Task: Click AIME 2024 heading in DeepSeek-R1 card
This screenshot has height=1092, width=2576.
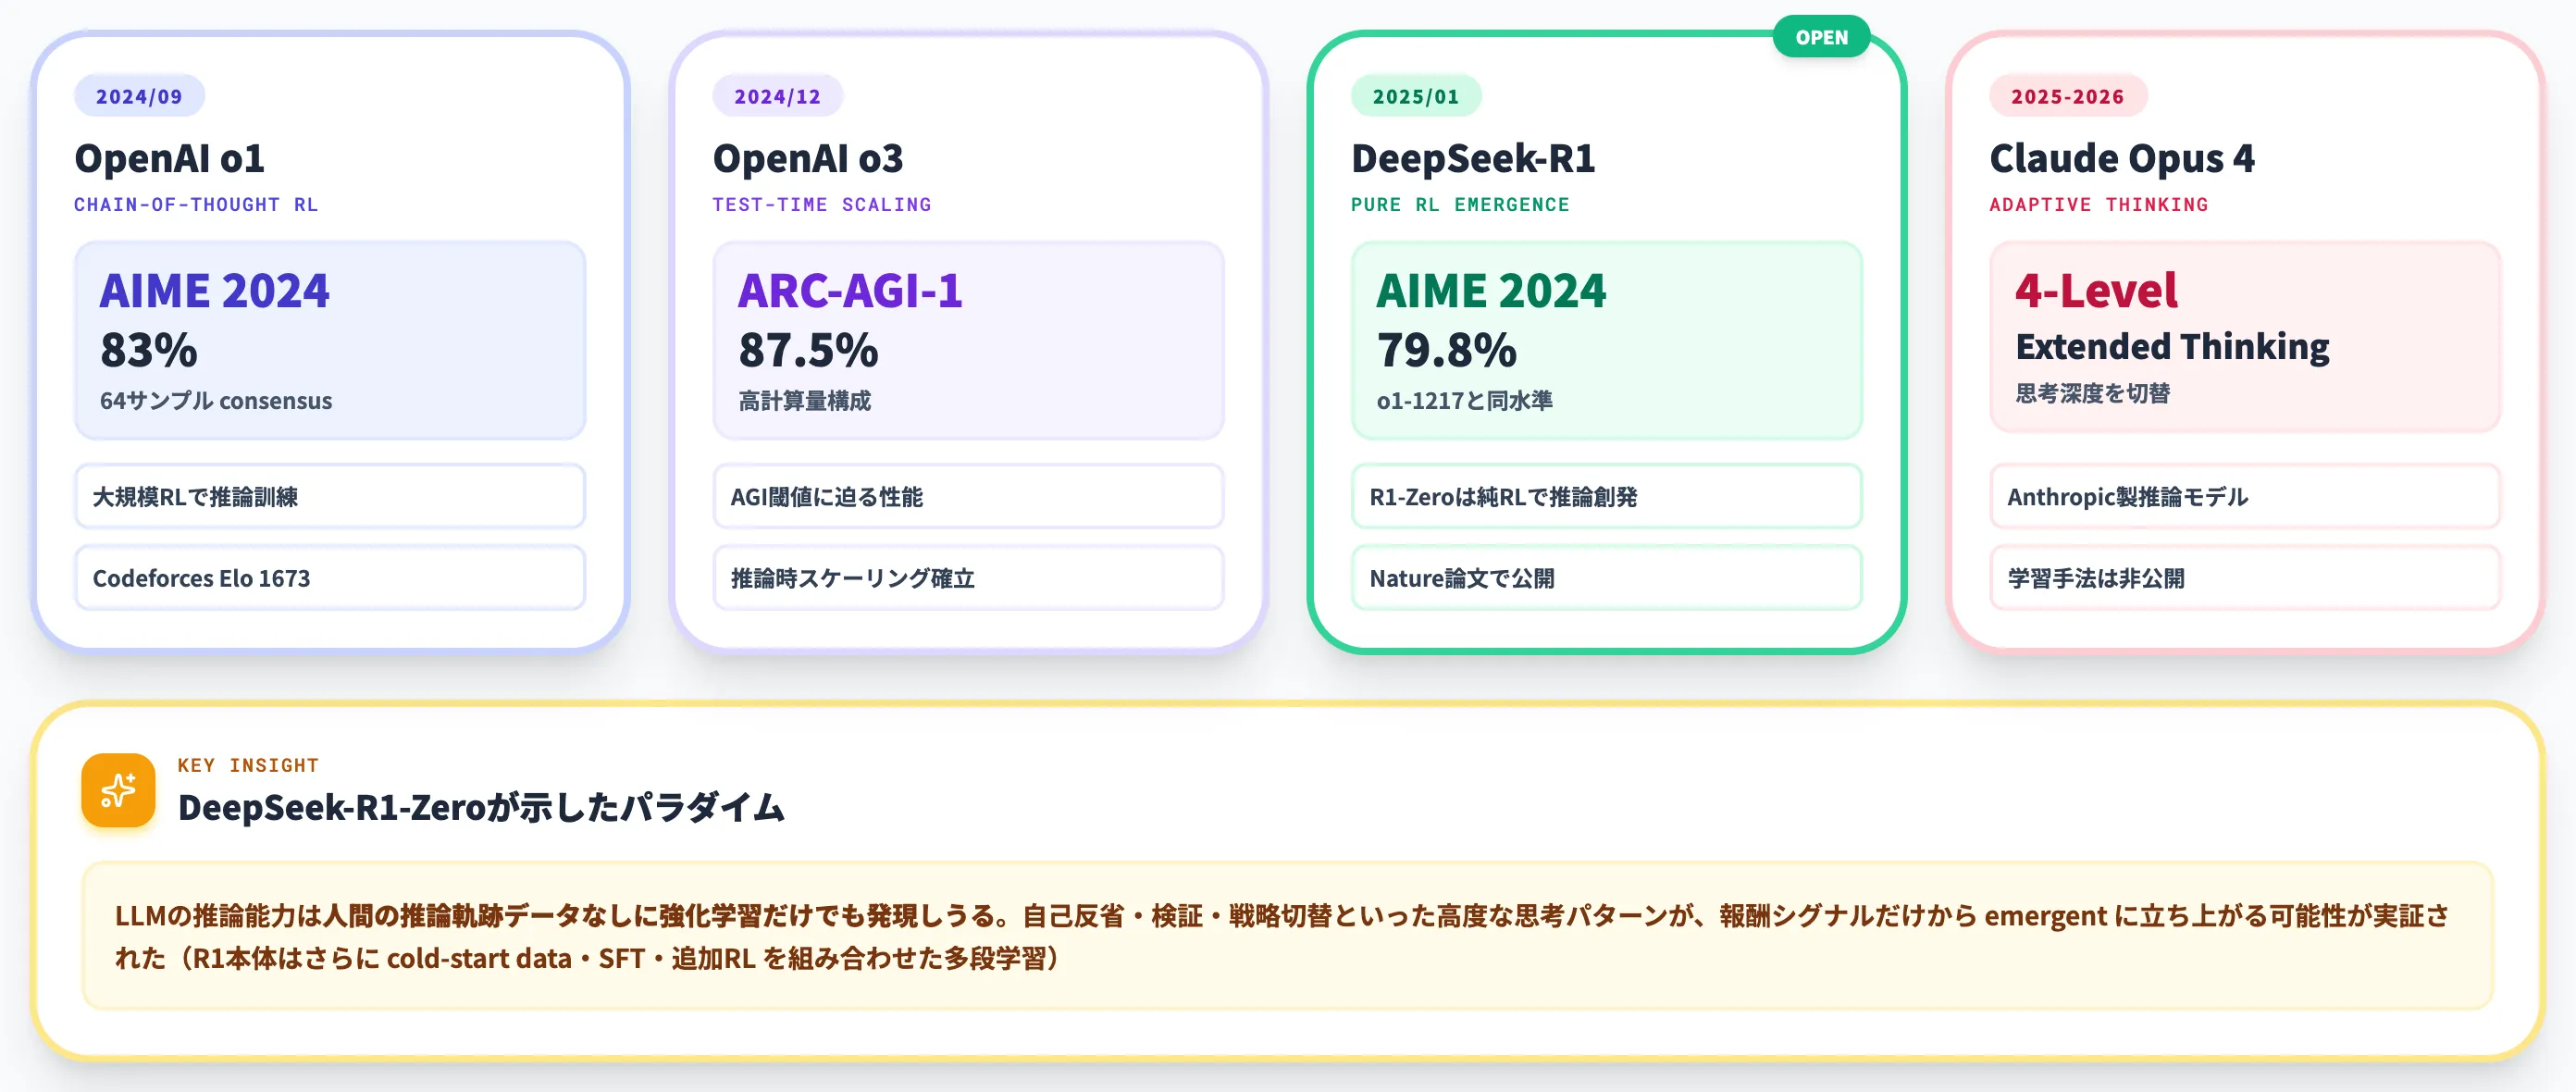Action: pyautogui.click(x=1491, y=290)
